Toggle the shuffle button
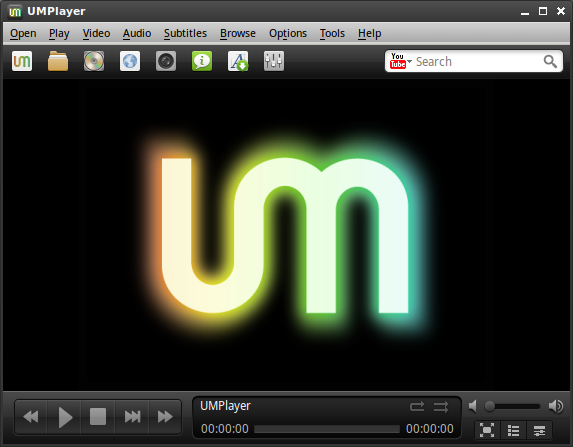 point(441,406)
